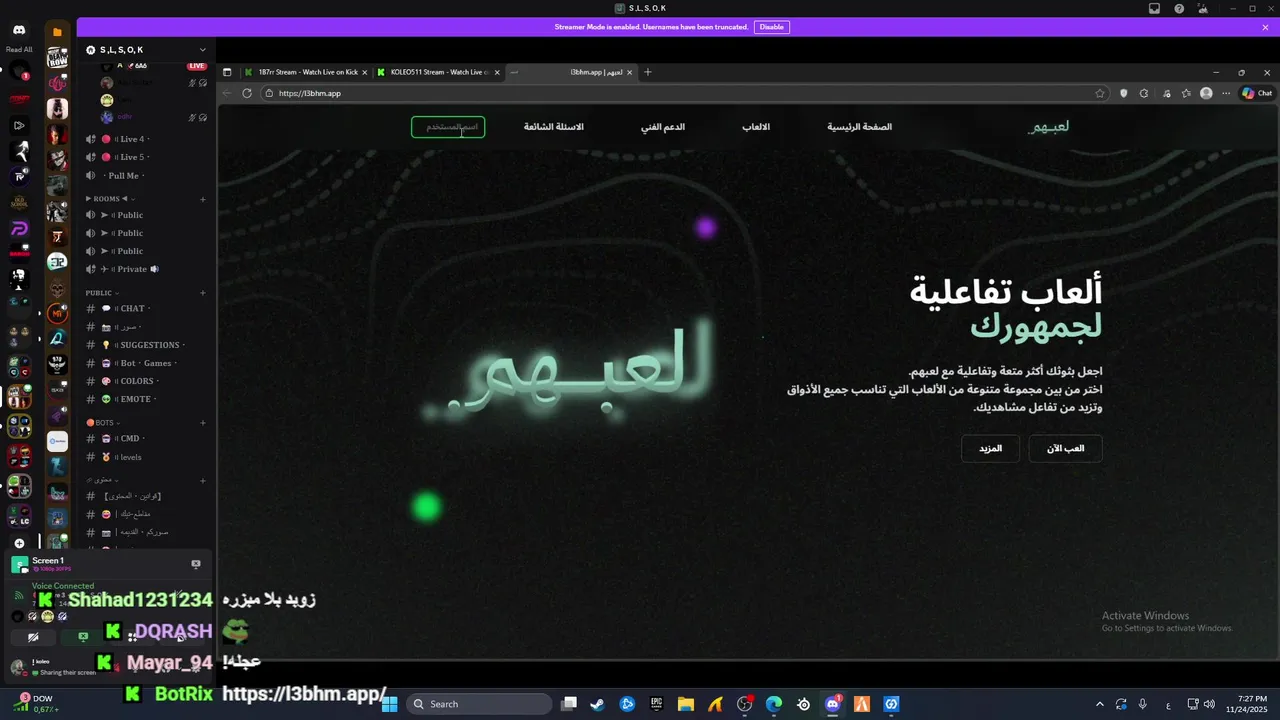The image size is (1280, 720).
Task: Open the purple P server icon
Action: pos(19,229)
